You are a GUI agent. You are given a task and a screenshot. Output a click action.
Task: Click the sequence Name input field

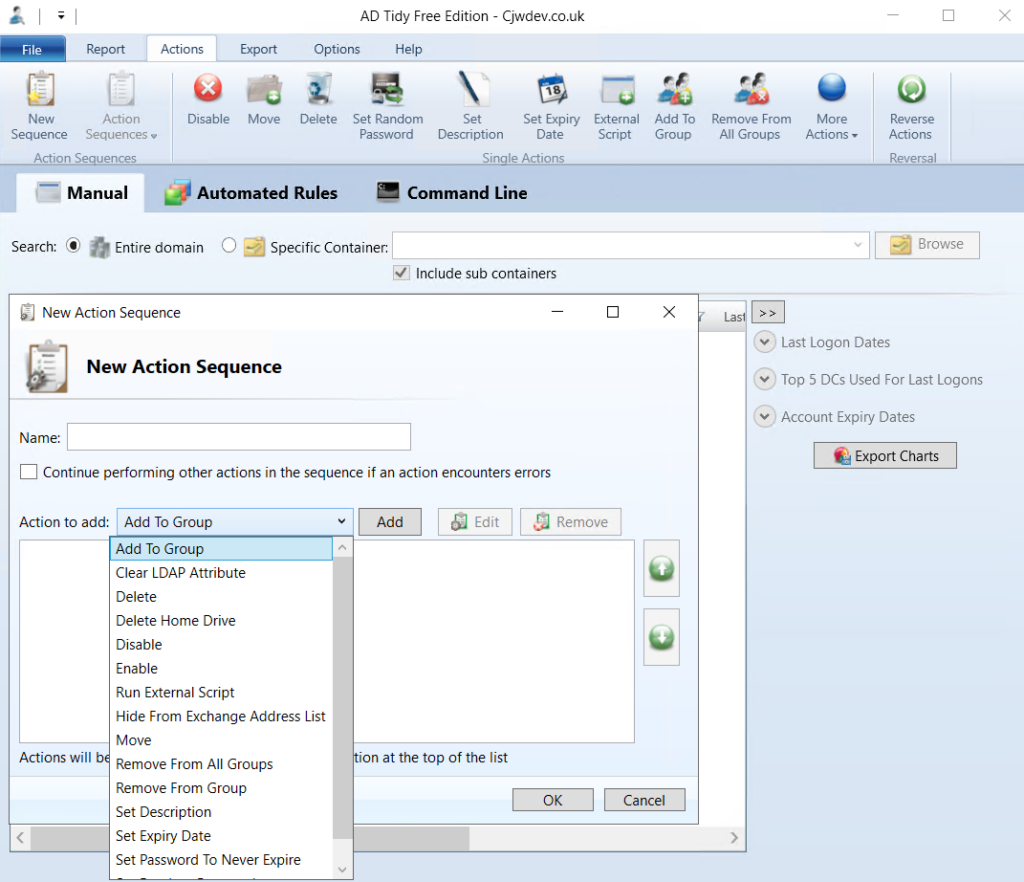[238, 437]
